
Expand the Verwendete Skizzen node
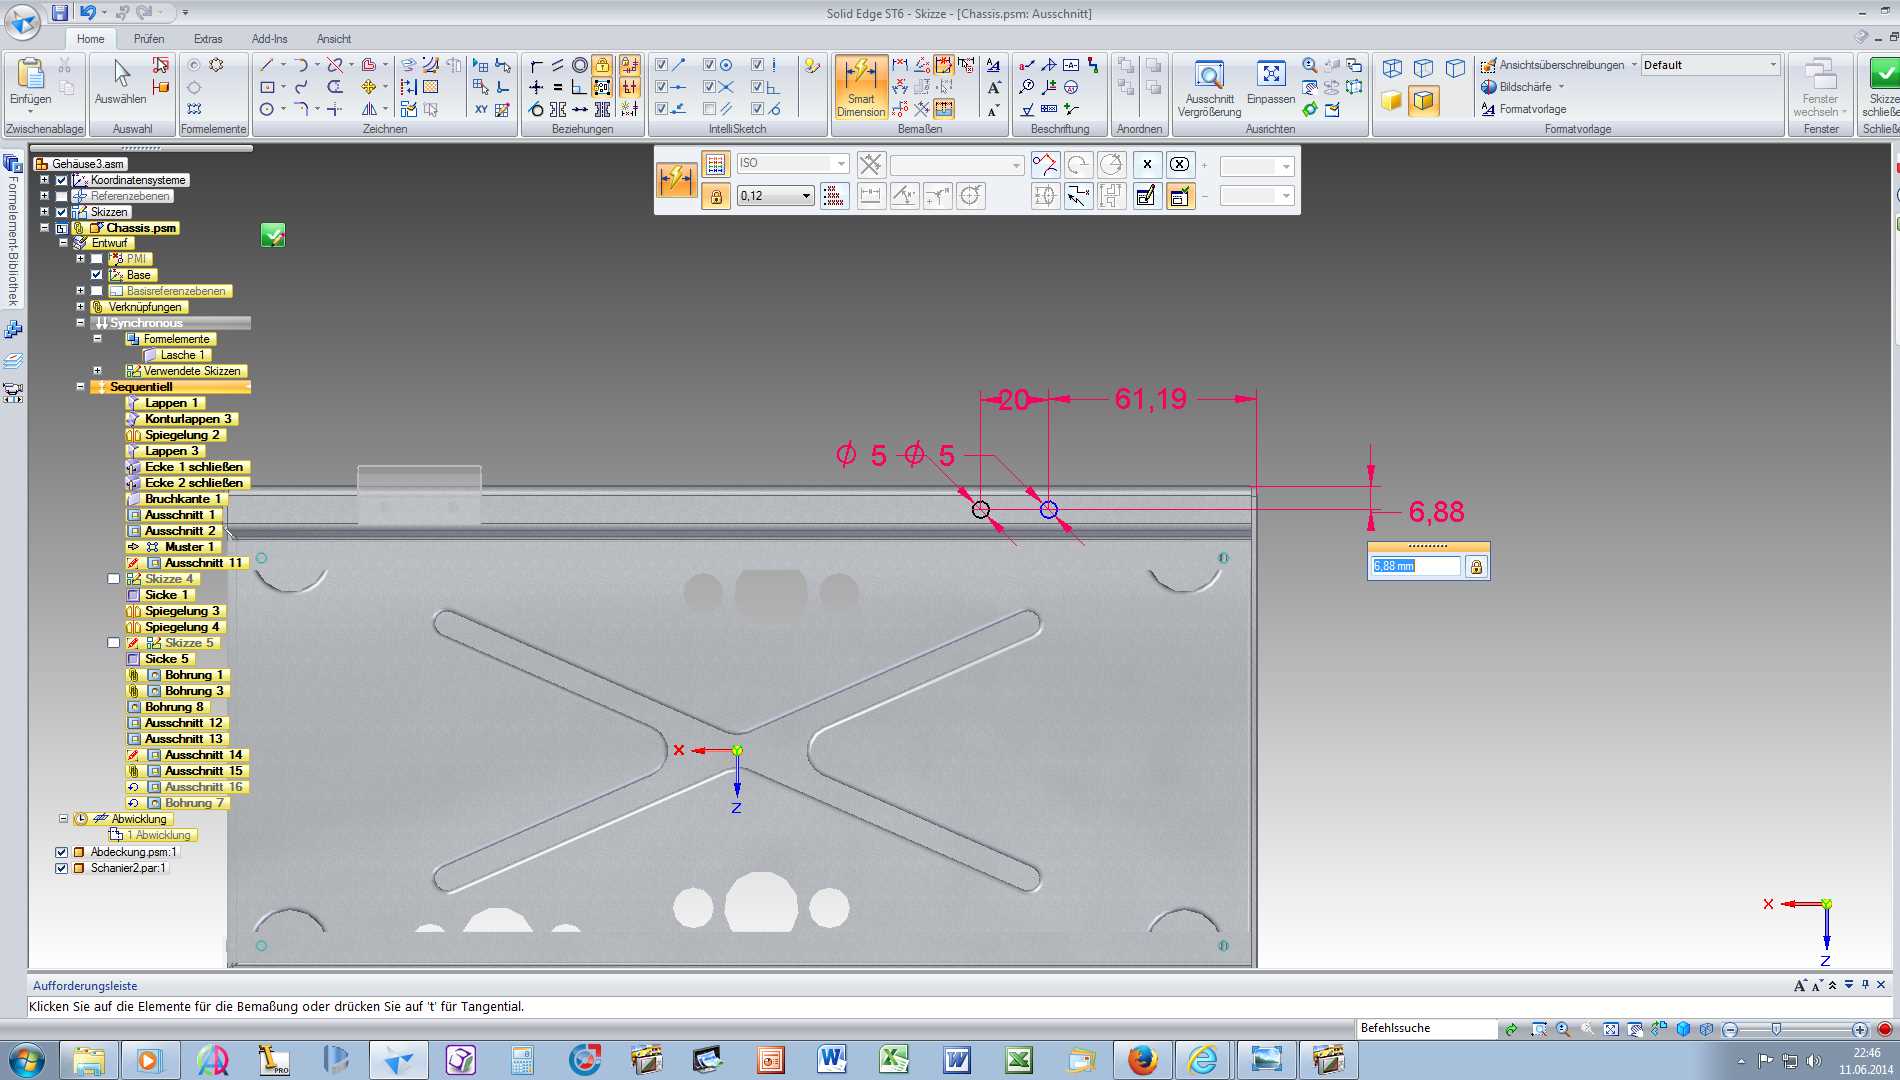point(97,371)
